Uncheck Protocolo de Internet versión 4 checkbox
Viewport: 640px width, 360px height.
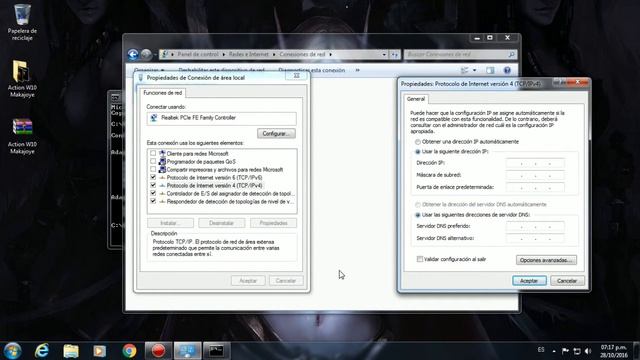coord(153,185)
